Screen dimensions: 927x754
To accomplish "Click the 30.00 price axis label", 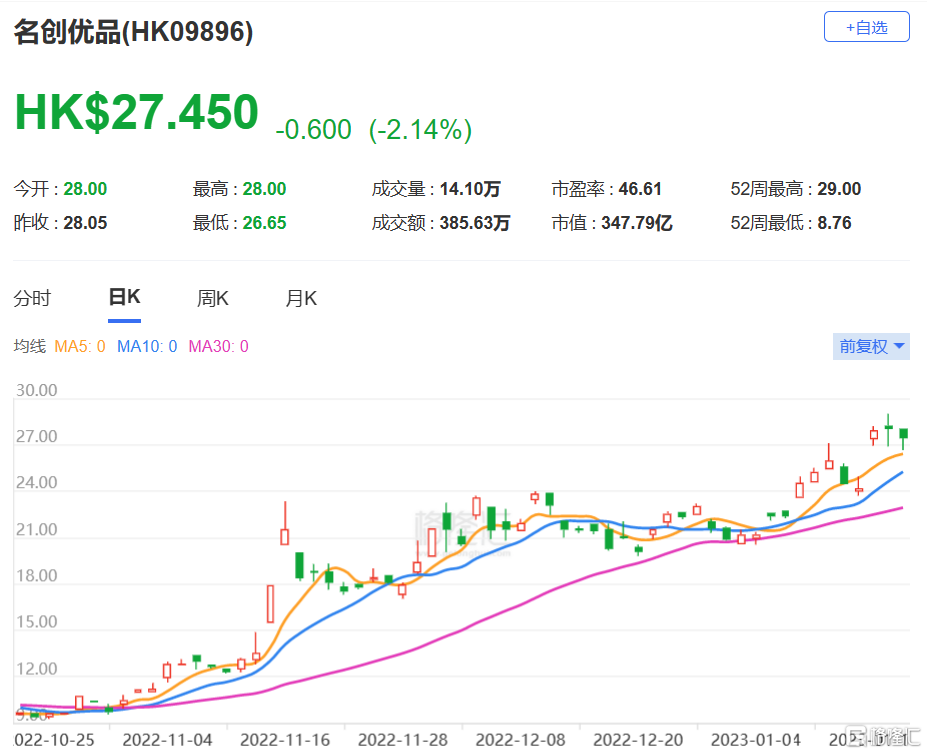I will point(36,391).
